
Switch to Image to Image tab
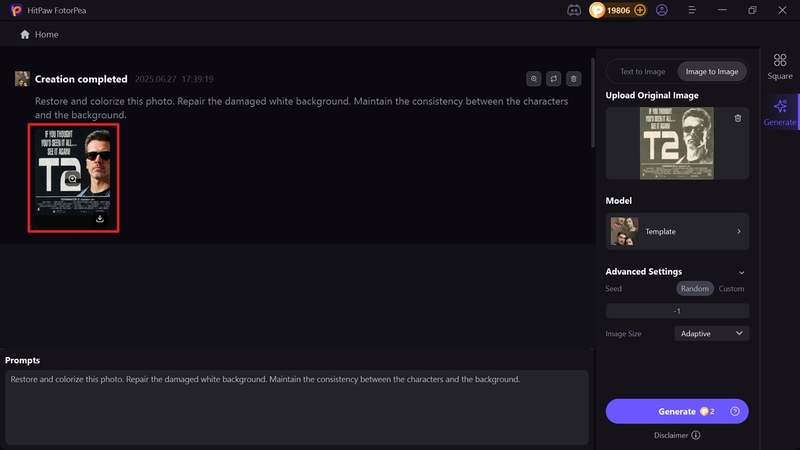click(712, 71)
